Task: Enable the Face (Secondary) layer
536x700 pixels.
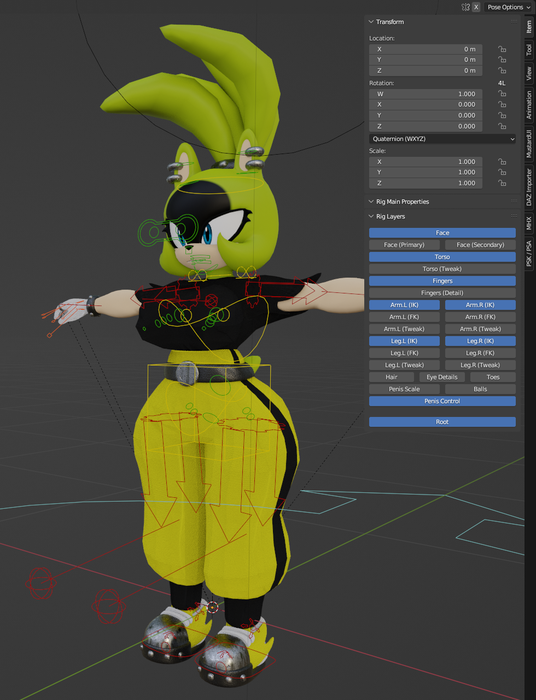Action: (x=480, y=245)
